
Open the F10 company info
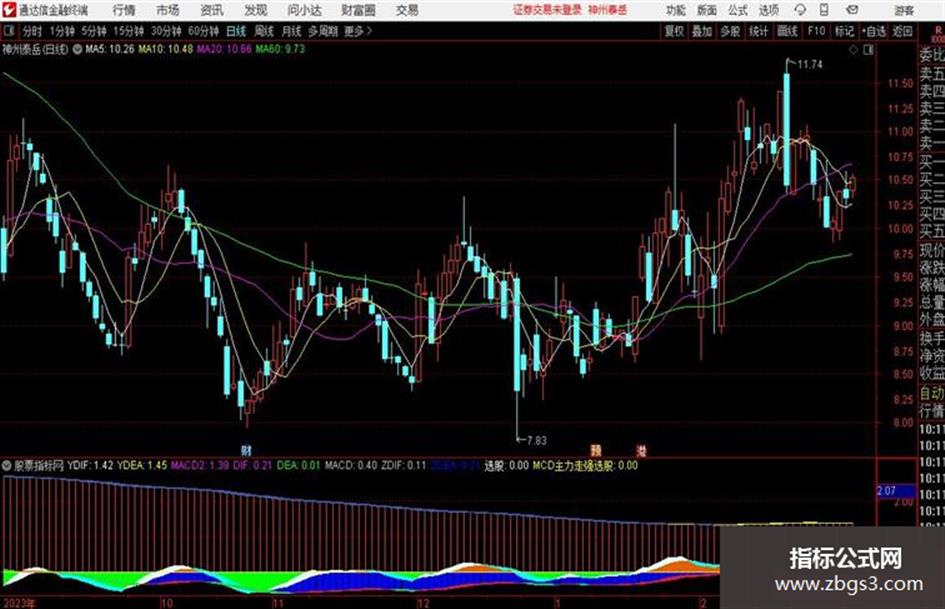point(816,31)
